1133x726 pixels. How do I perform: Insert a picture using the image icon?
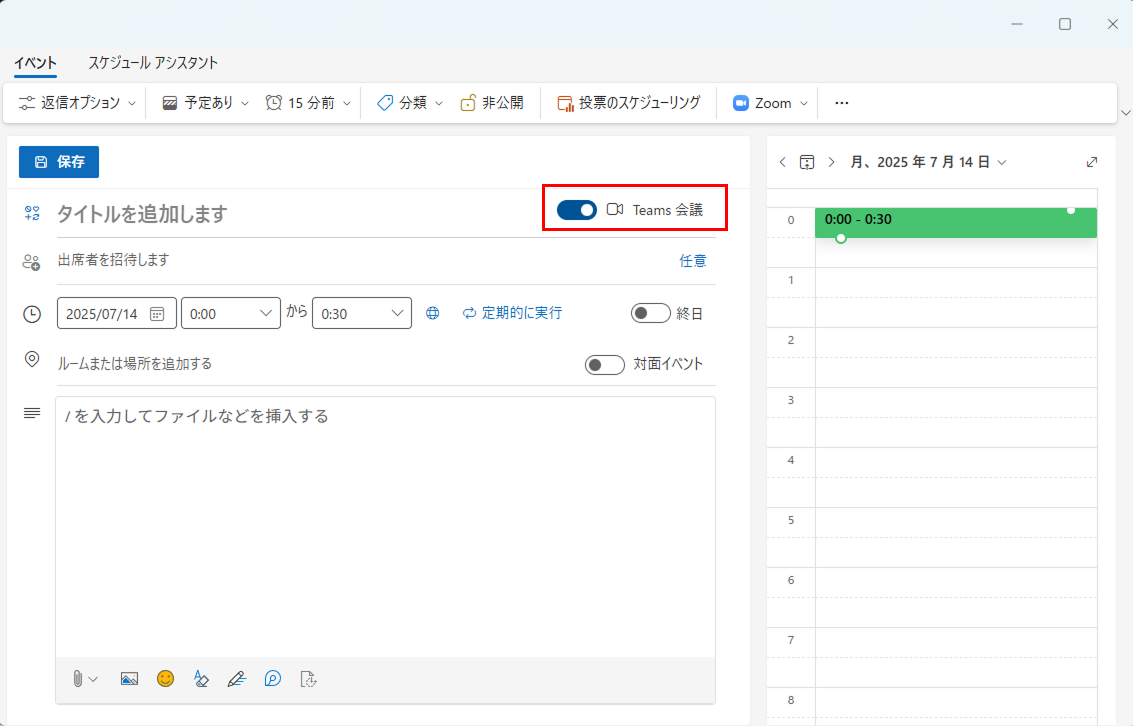click(x=129, y=678)
